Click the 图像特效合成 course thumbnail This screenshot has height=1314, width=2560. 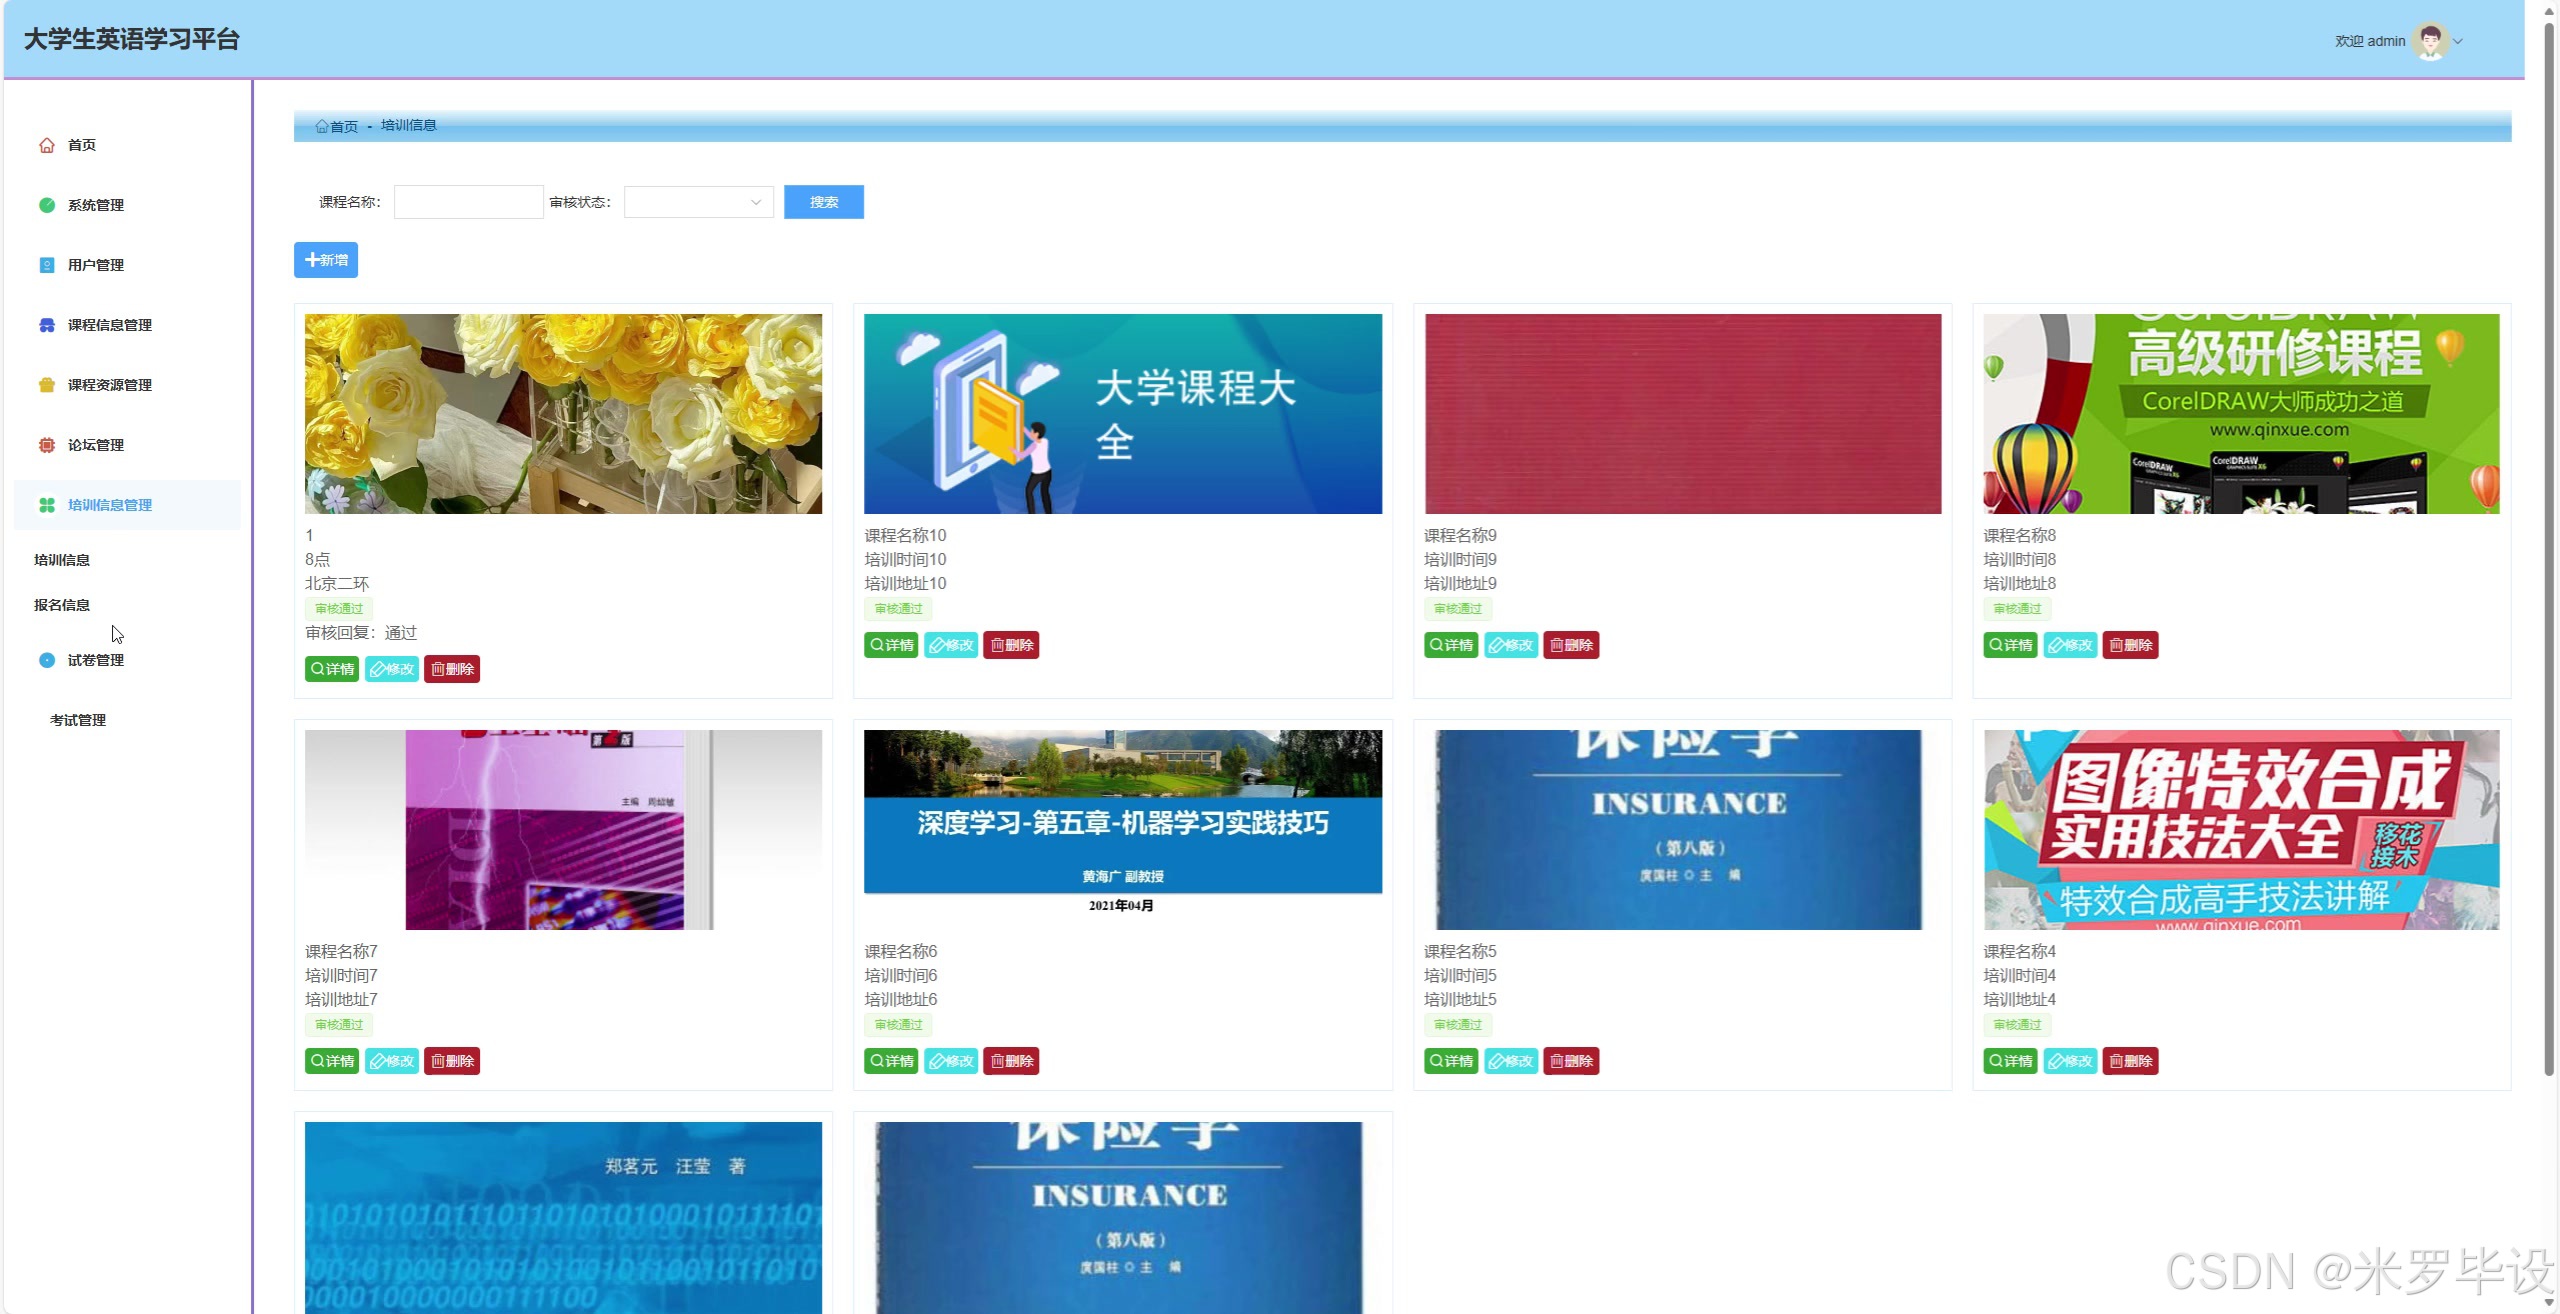pos(2242,831)
